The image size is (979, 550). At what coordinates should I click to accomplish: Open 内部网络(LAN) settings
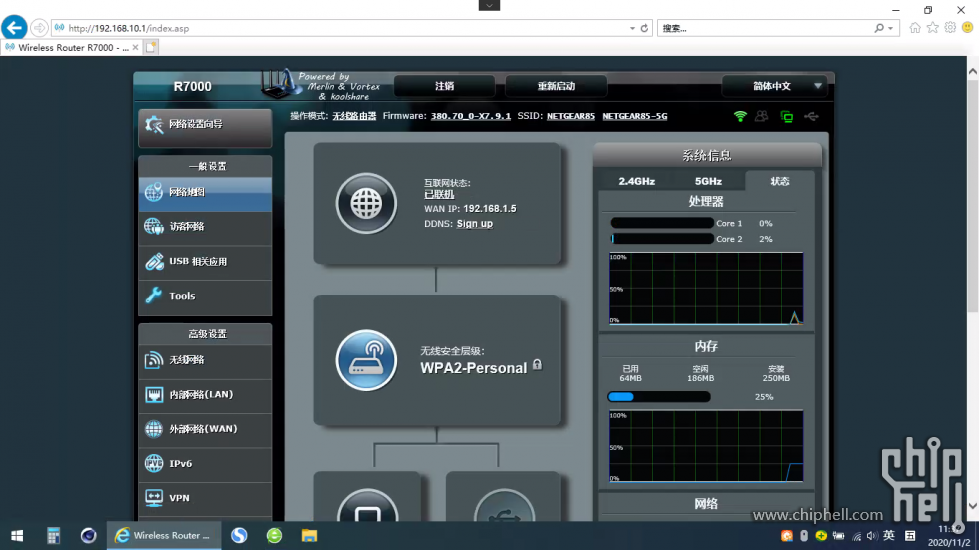tap(205, 395)
